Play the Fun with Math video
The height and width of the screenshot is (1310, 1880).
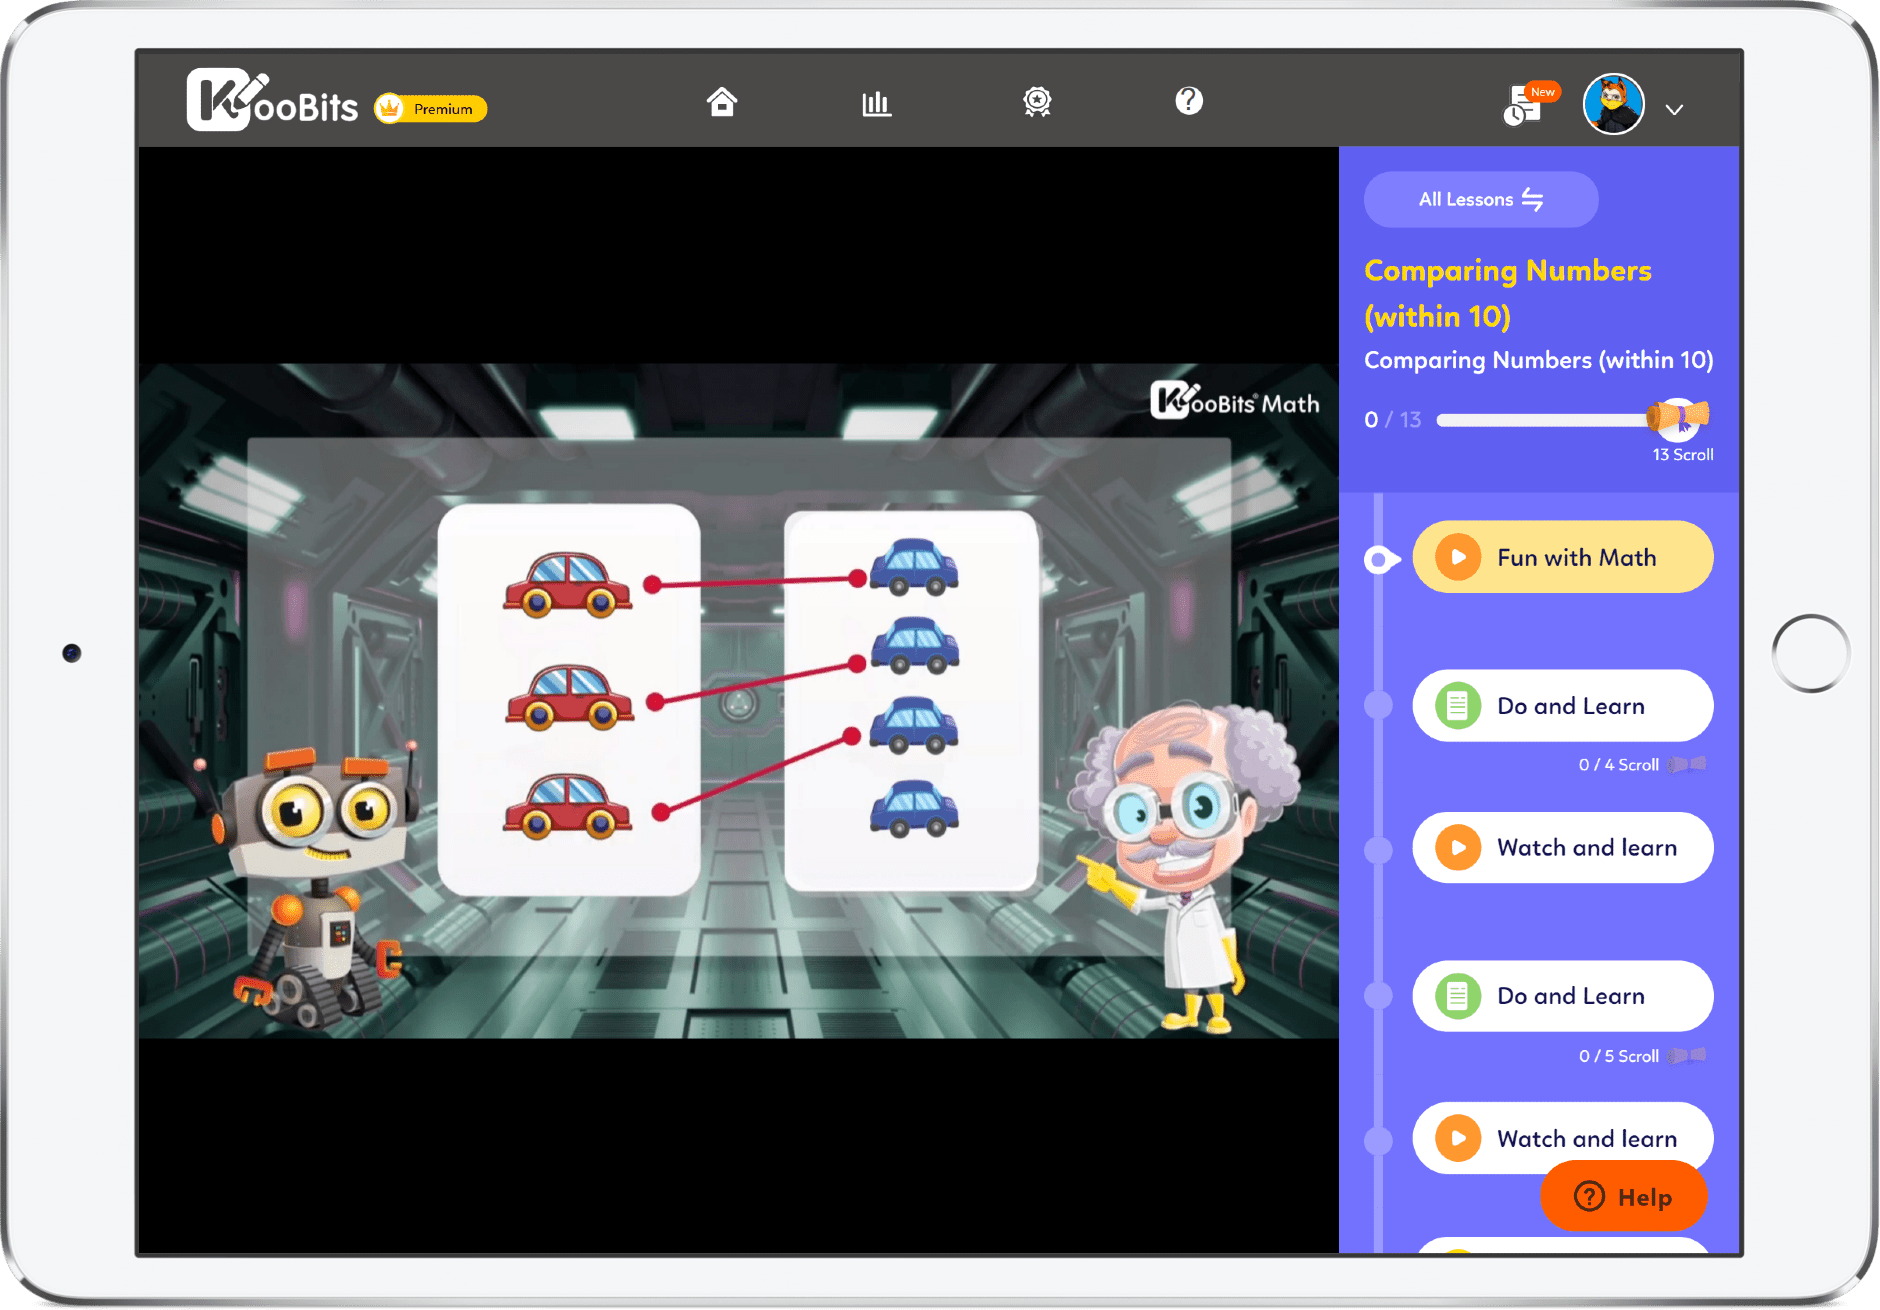click(x=1563, y=557)
